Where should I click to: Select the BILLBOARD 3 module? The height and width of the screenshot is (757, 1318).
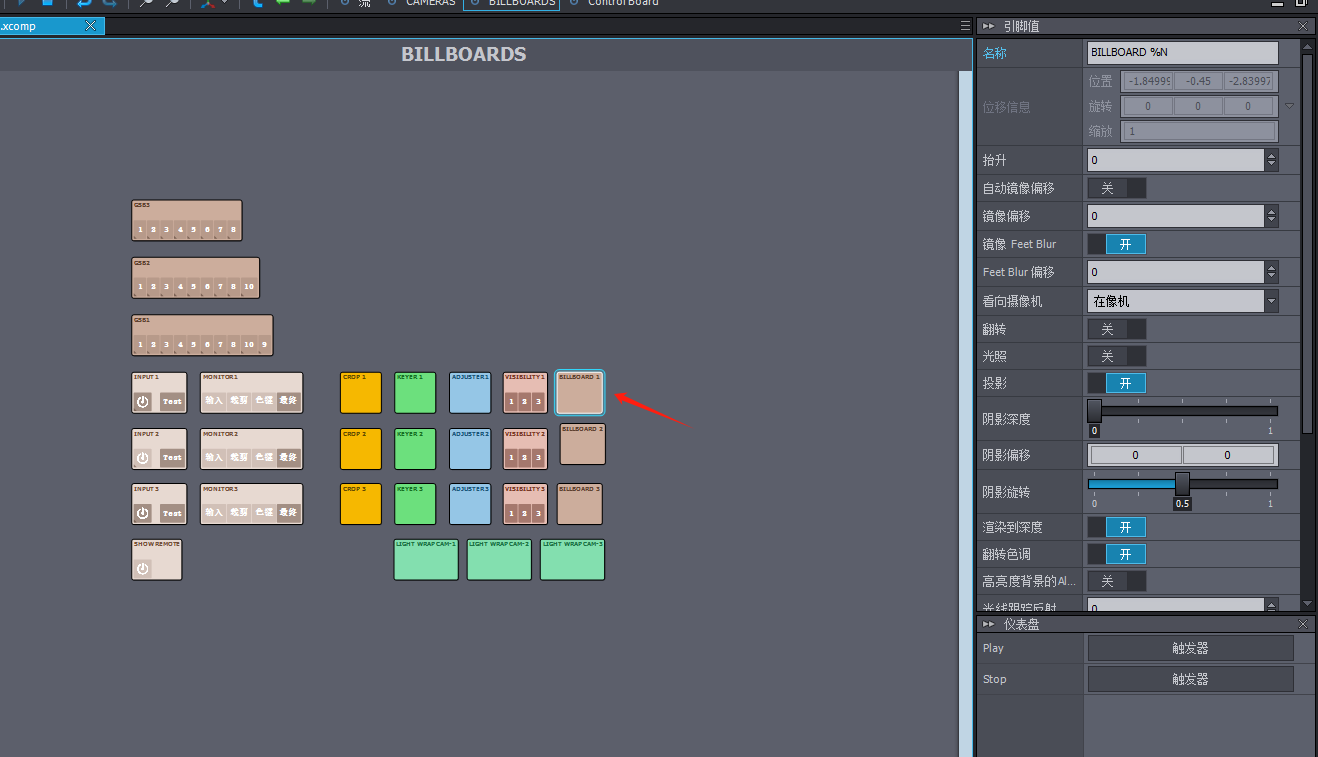[580, 504]
